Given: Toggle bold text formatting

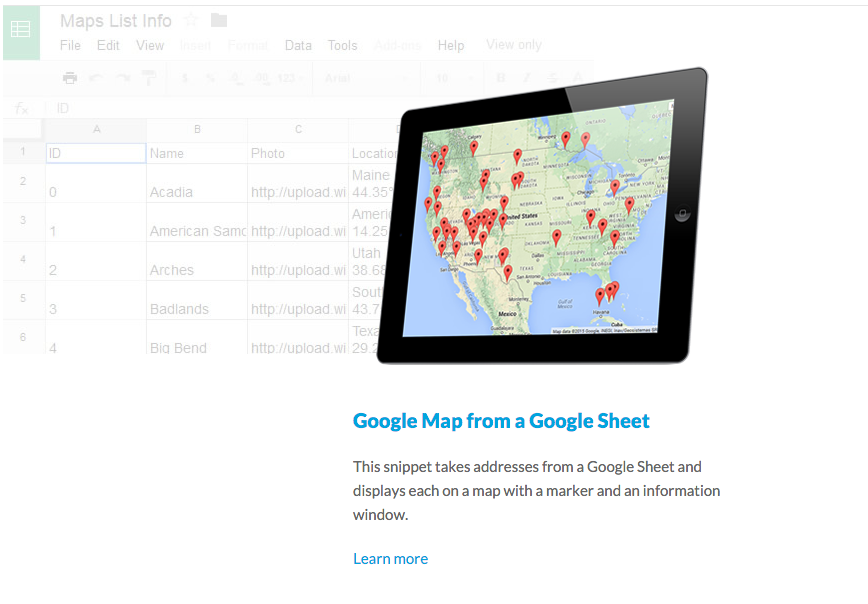Looking at the screenshot, I should coord(499,77).
